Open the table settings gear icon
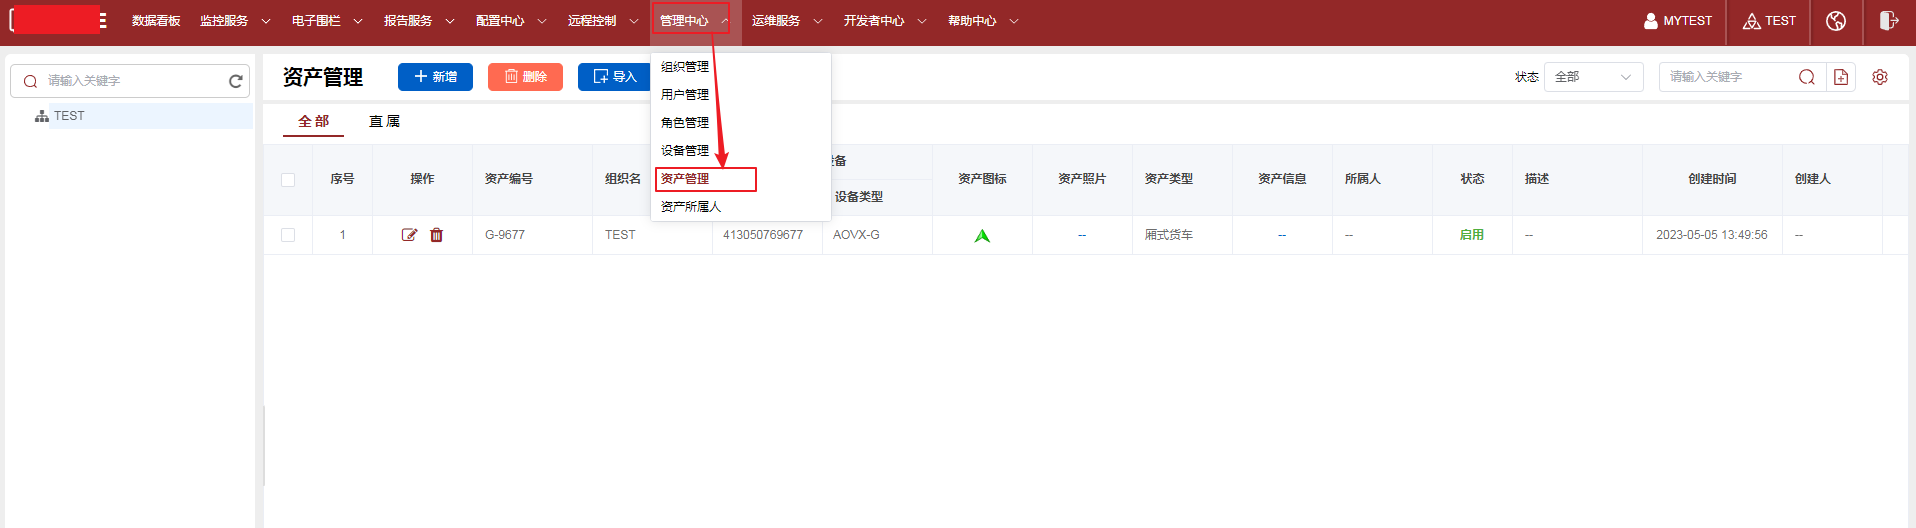The image size is (1916, 528). click(x=1880, y=77)
